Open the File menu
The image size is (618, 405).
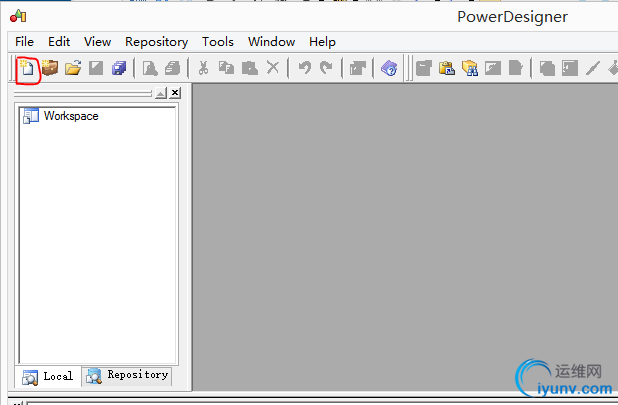pos(24,41)
